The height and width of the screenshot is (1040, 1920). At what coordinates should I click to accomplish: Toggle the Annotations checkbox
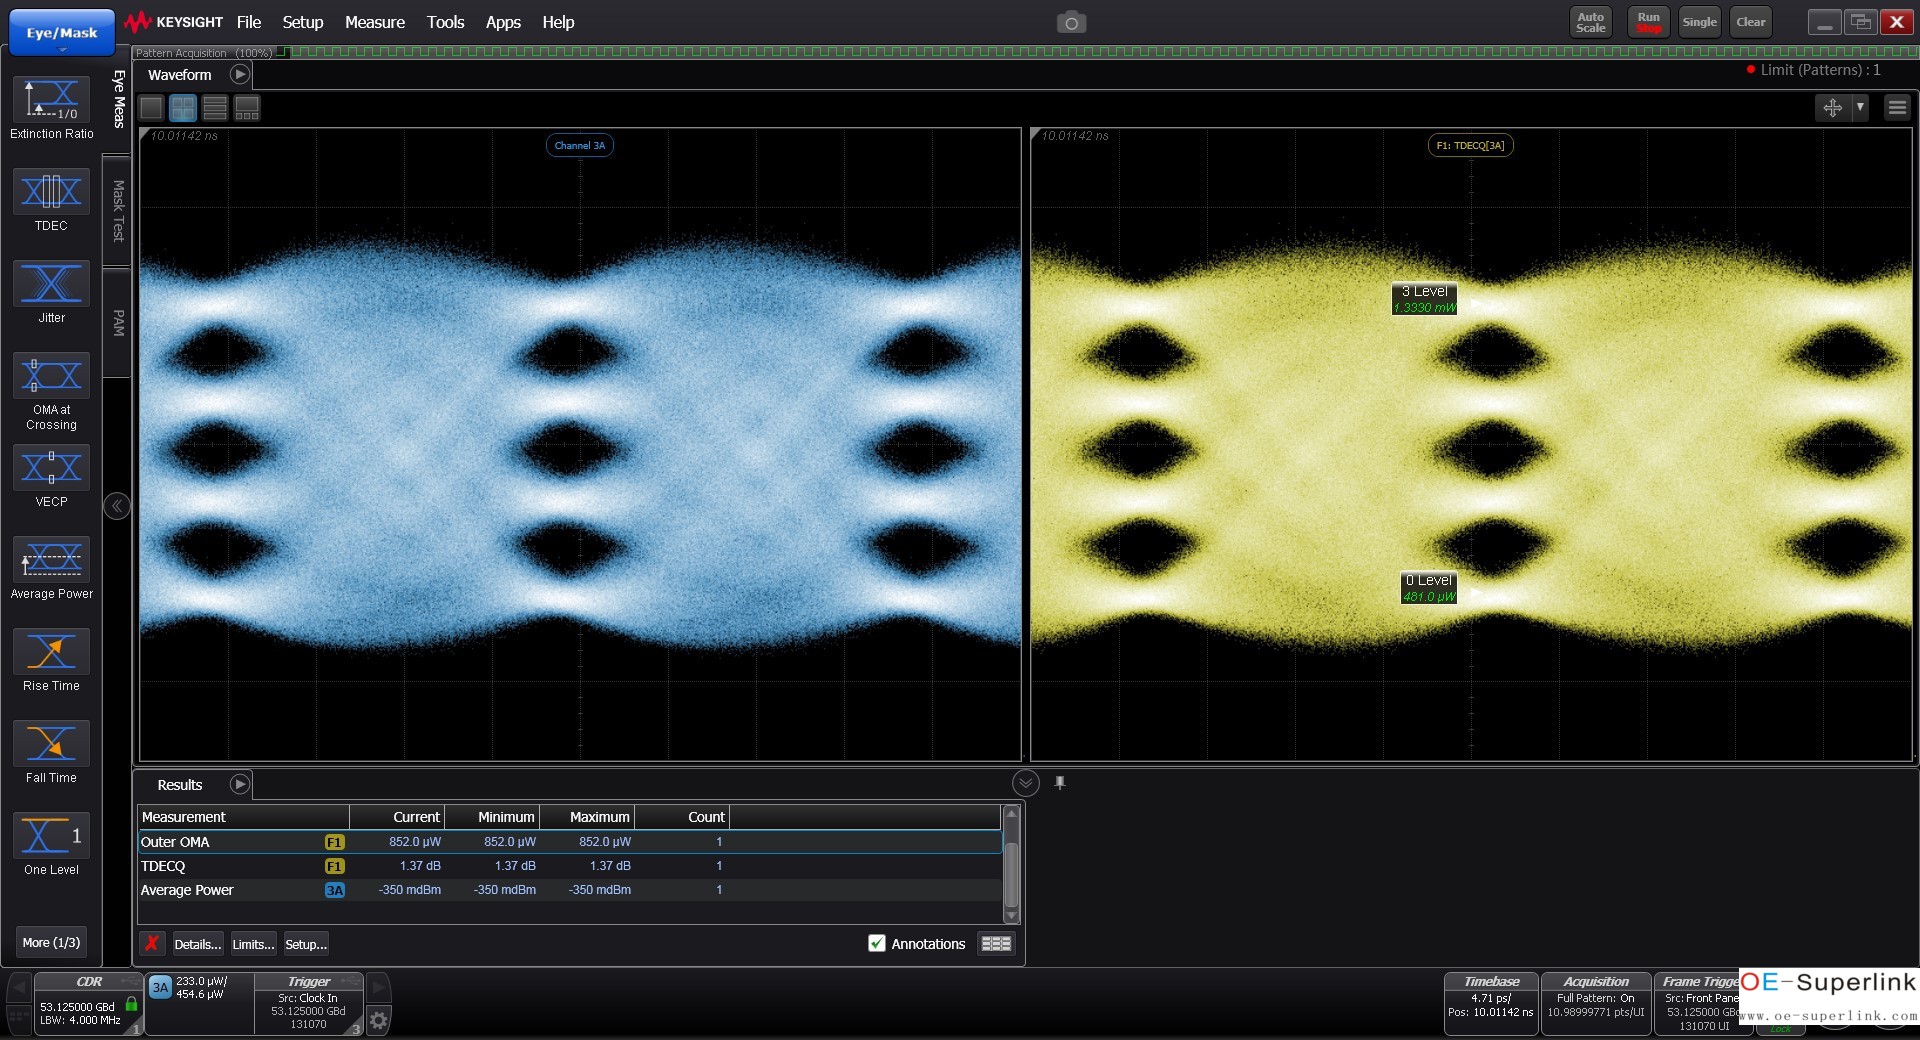pos(877,943)
